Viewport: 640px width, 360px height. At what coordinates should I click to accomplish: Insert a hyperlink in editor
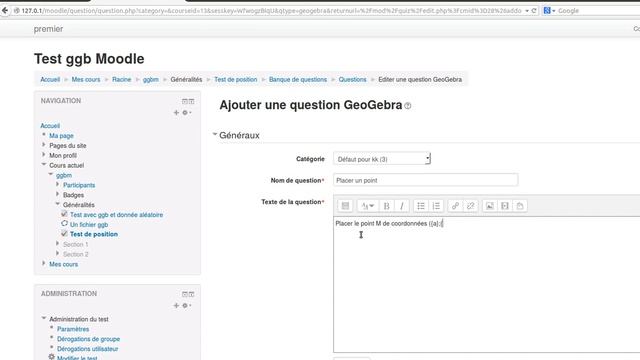tap(455, 206)
